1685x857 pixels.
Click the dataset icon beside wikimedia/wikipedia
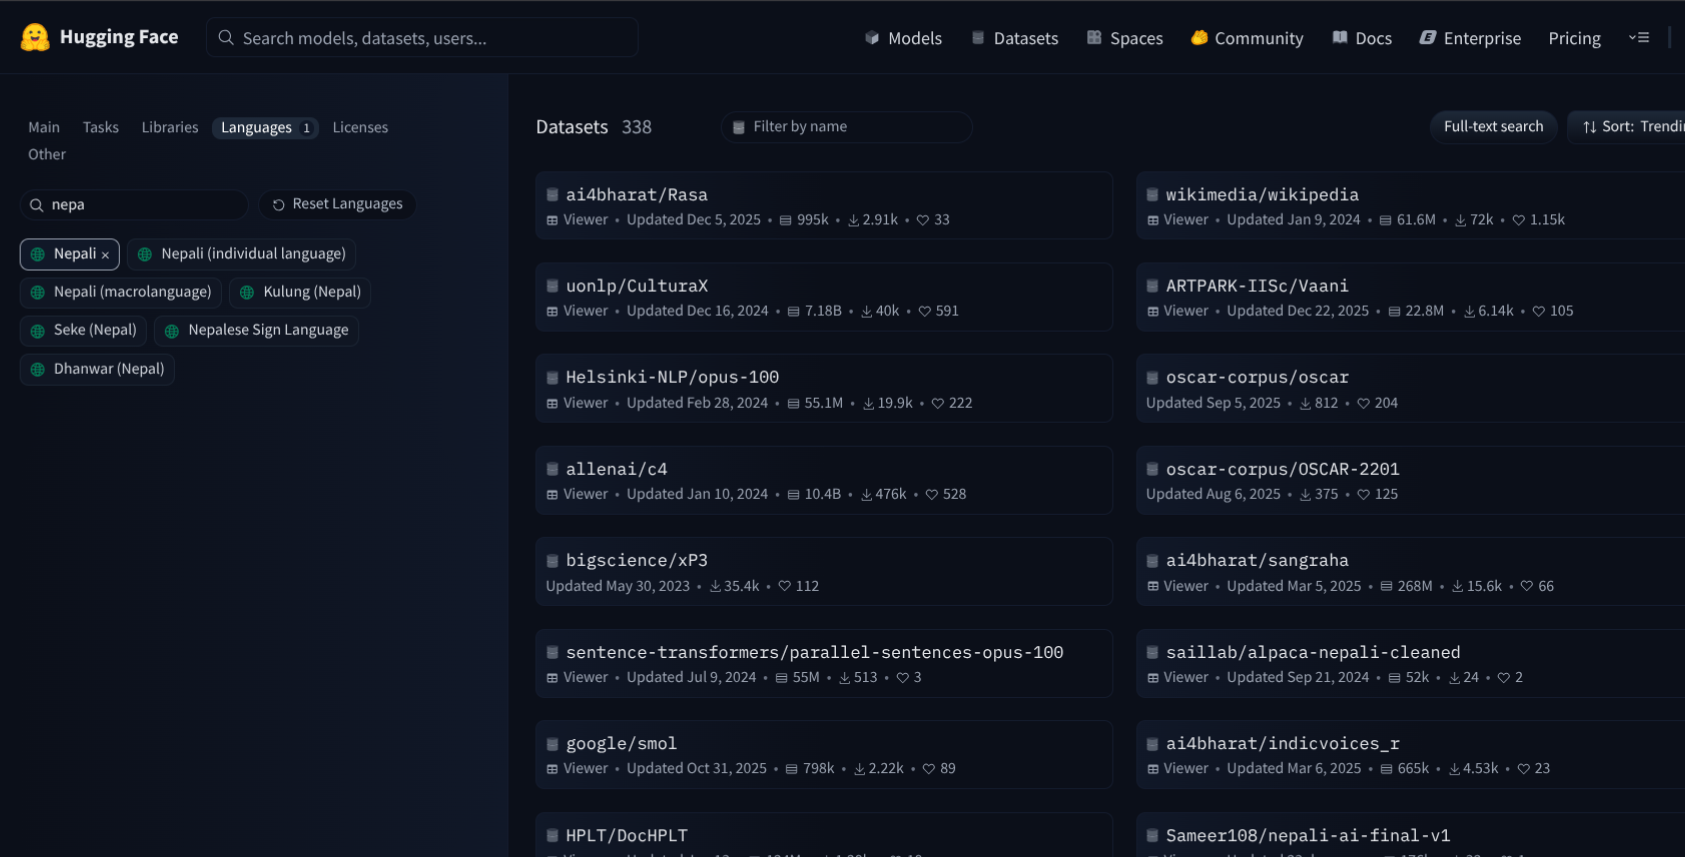click(1152, 195)
